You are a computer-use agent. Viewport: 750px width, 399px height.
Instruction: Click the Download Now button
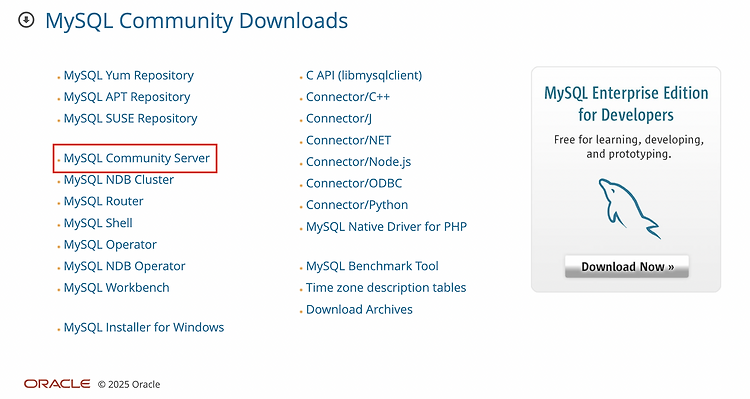(627, 266)
